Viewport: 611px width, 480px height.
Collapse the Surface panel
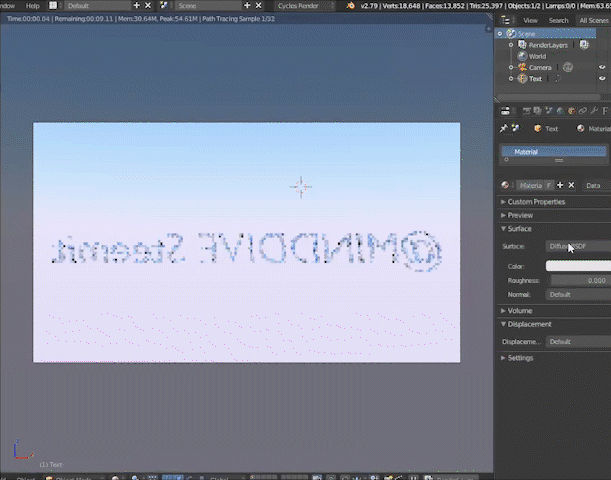click(x=519, y=229)
